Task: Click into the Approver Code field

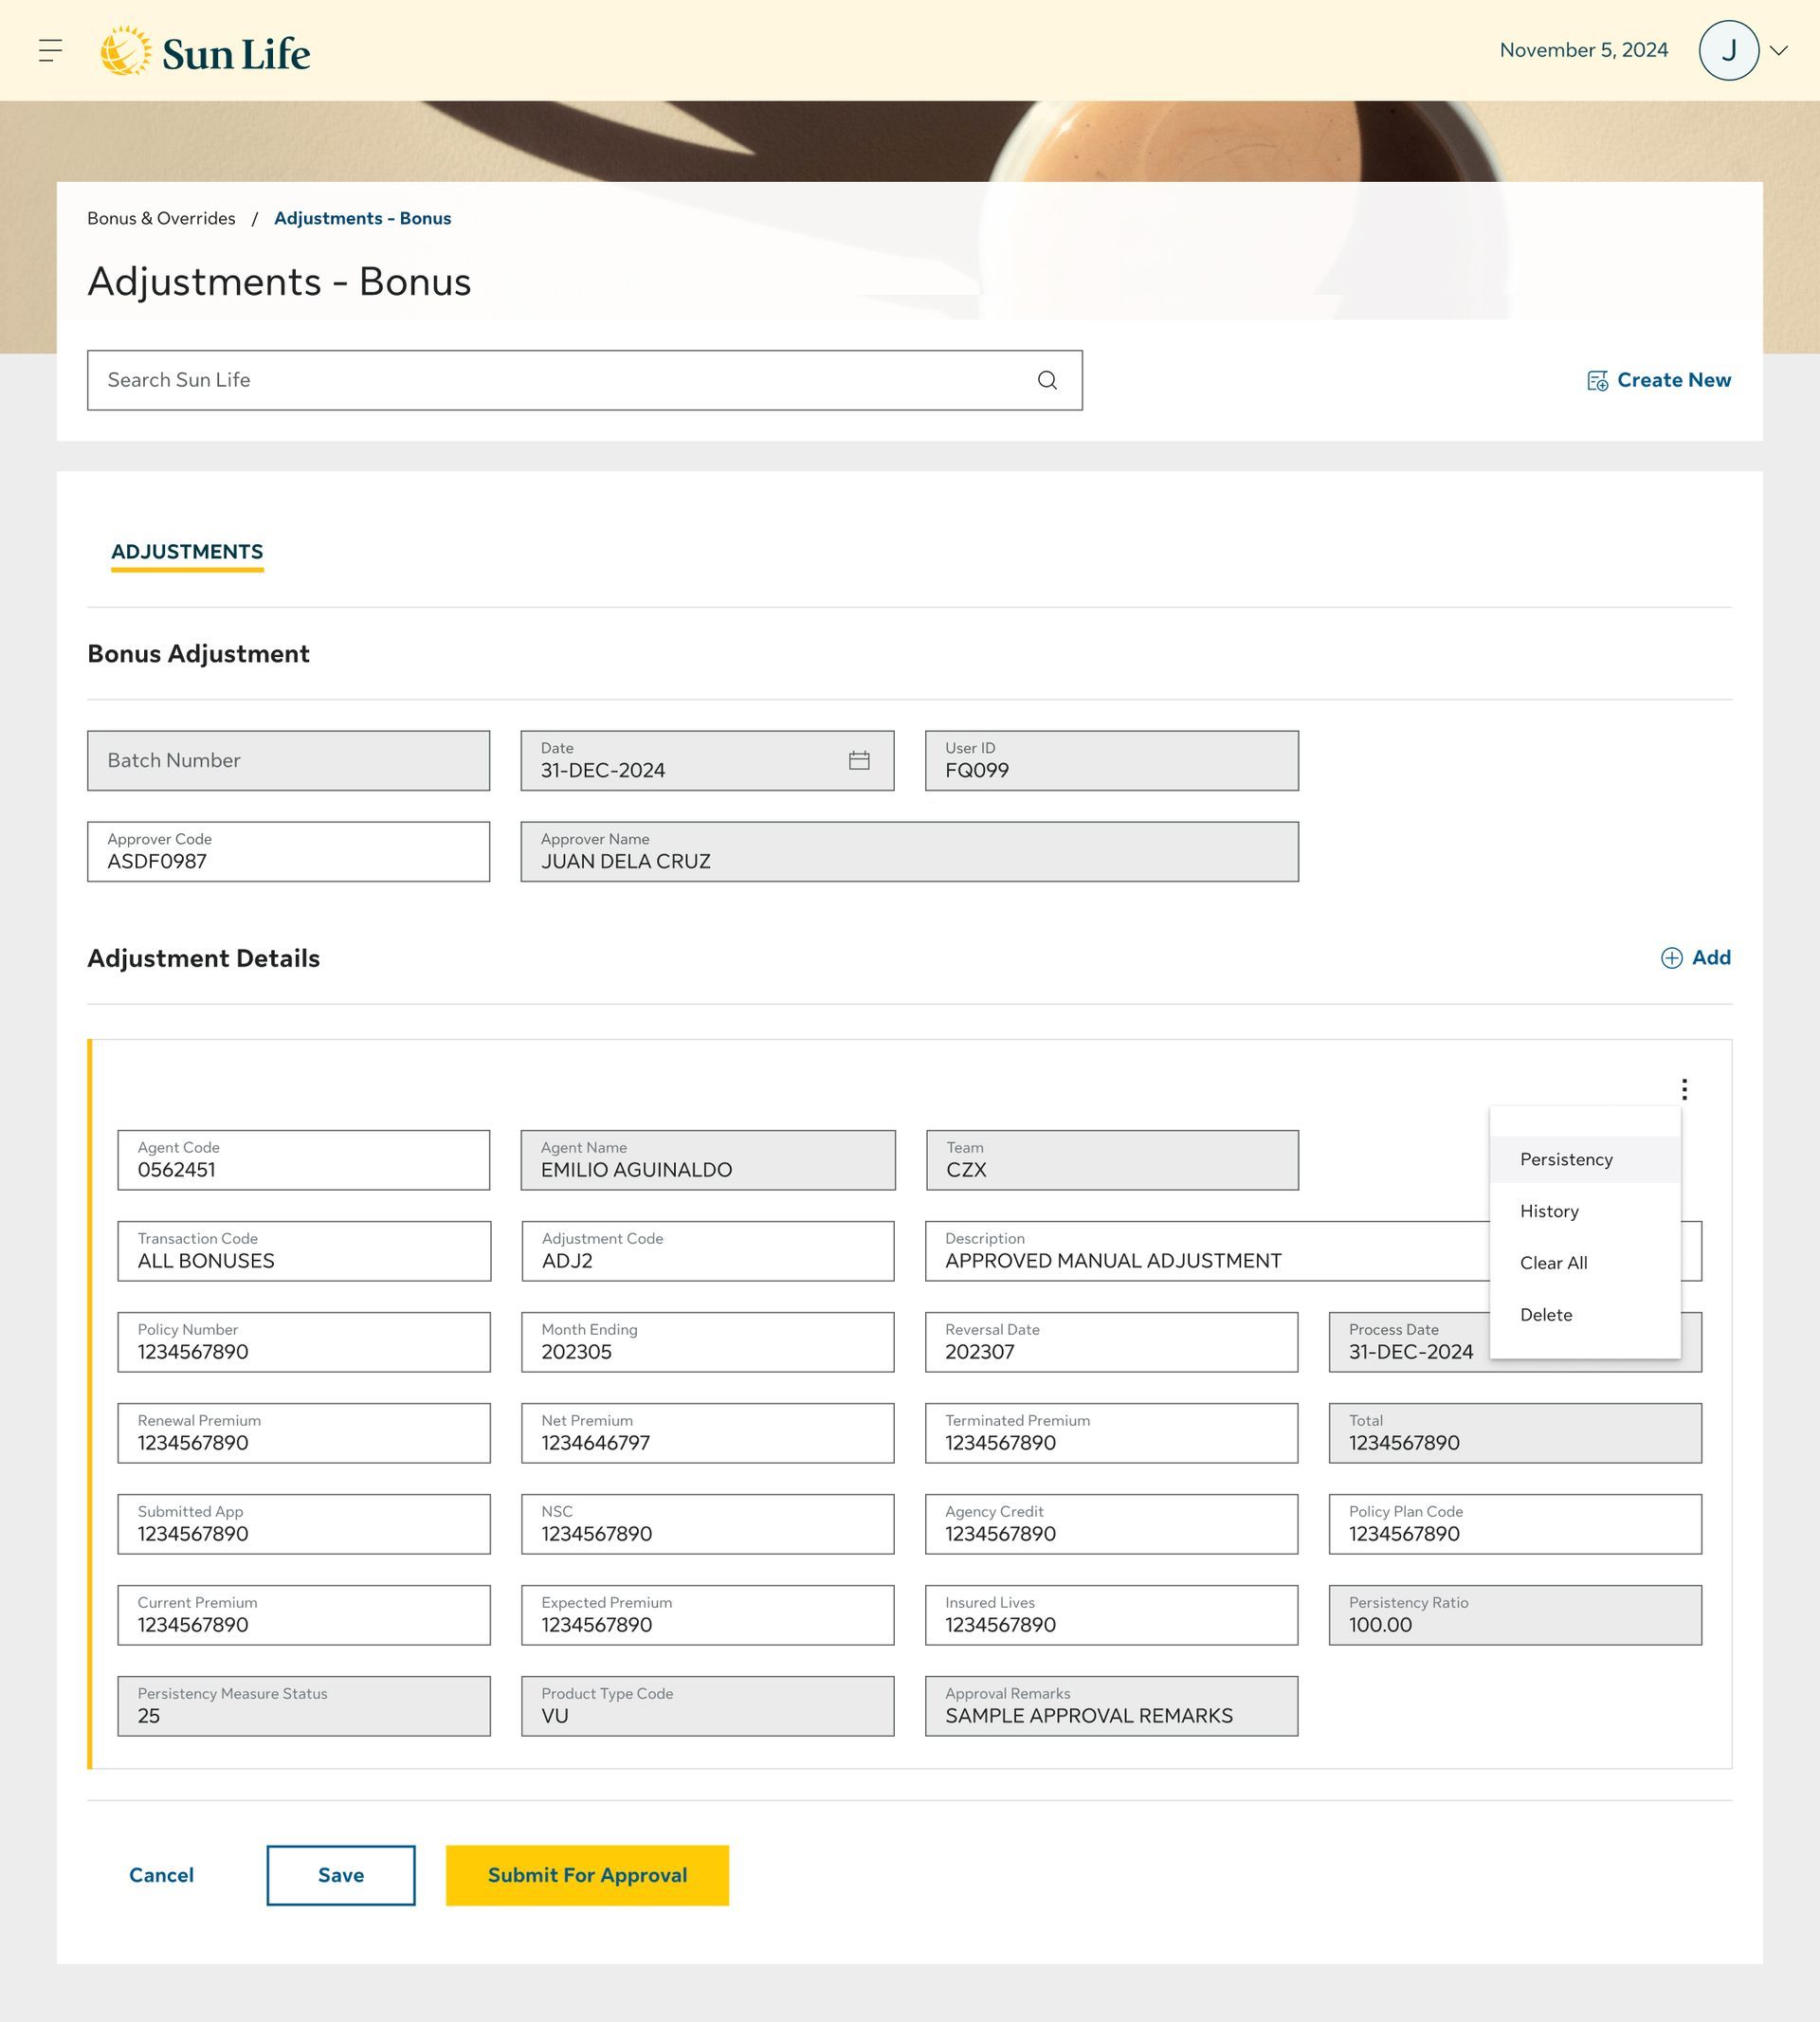Action: [x=288, y=852]
